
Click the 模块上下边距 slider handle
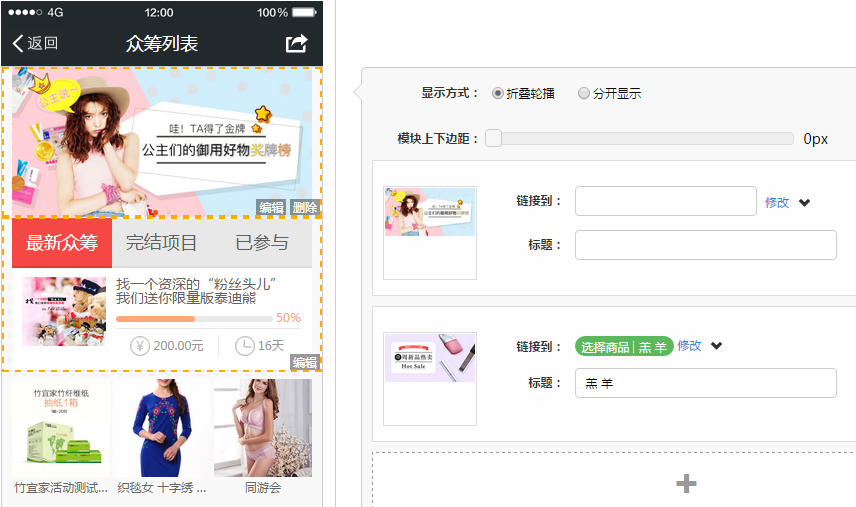coord(493,139)
